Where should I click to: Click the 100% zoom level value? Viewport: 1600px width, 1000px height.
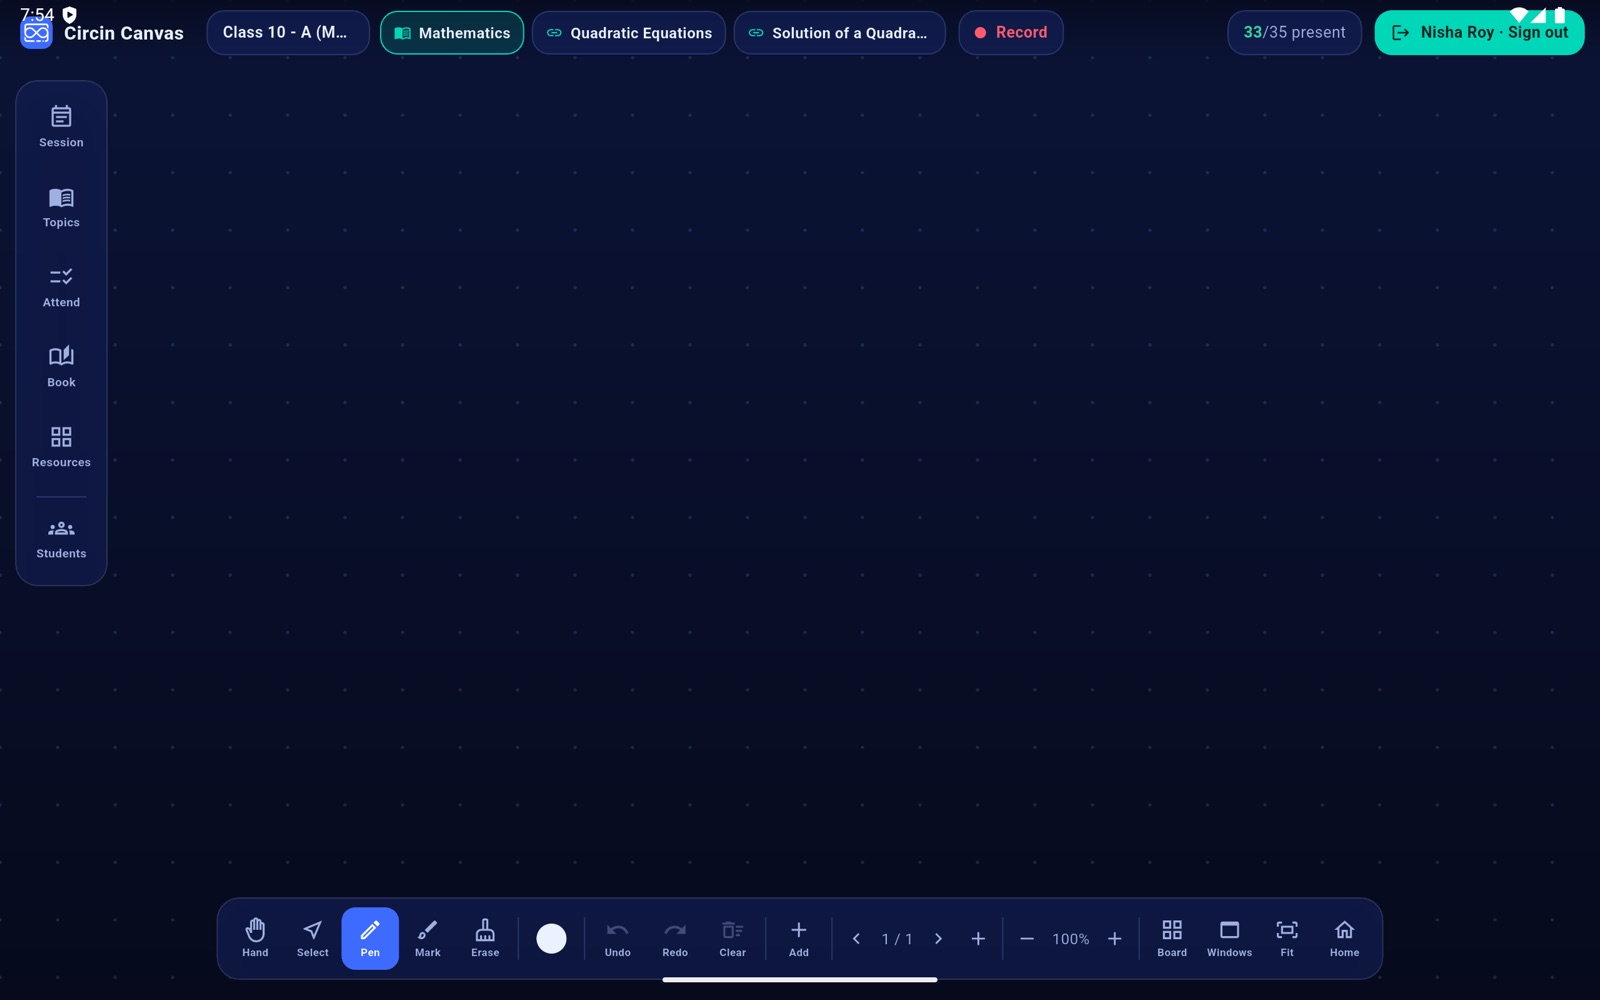point(1070,939)
